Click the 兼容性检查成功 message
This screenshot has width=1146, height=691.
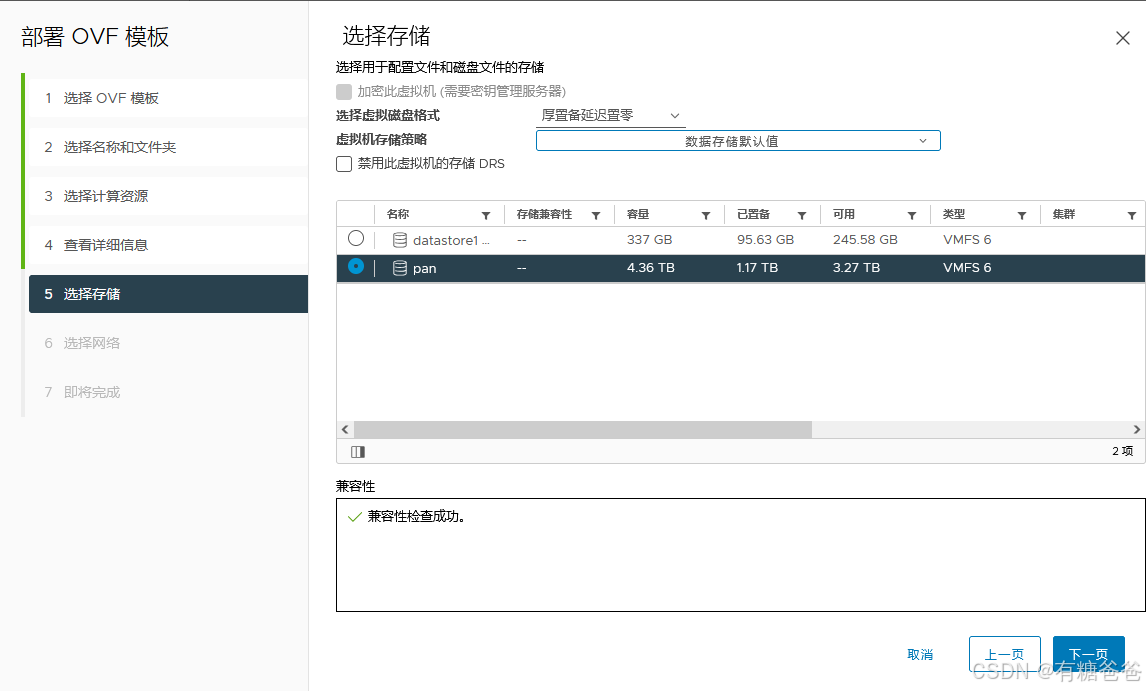[417, 516]
